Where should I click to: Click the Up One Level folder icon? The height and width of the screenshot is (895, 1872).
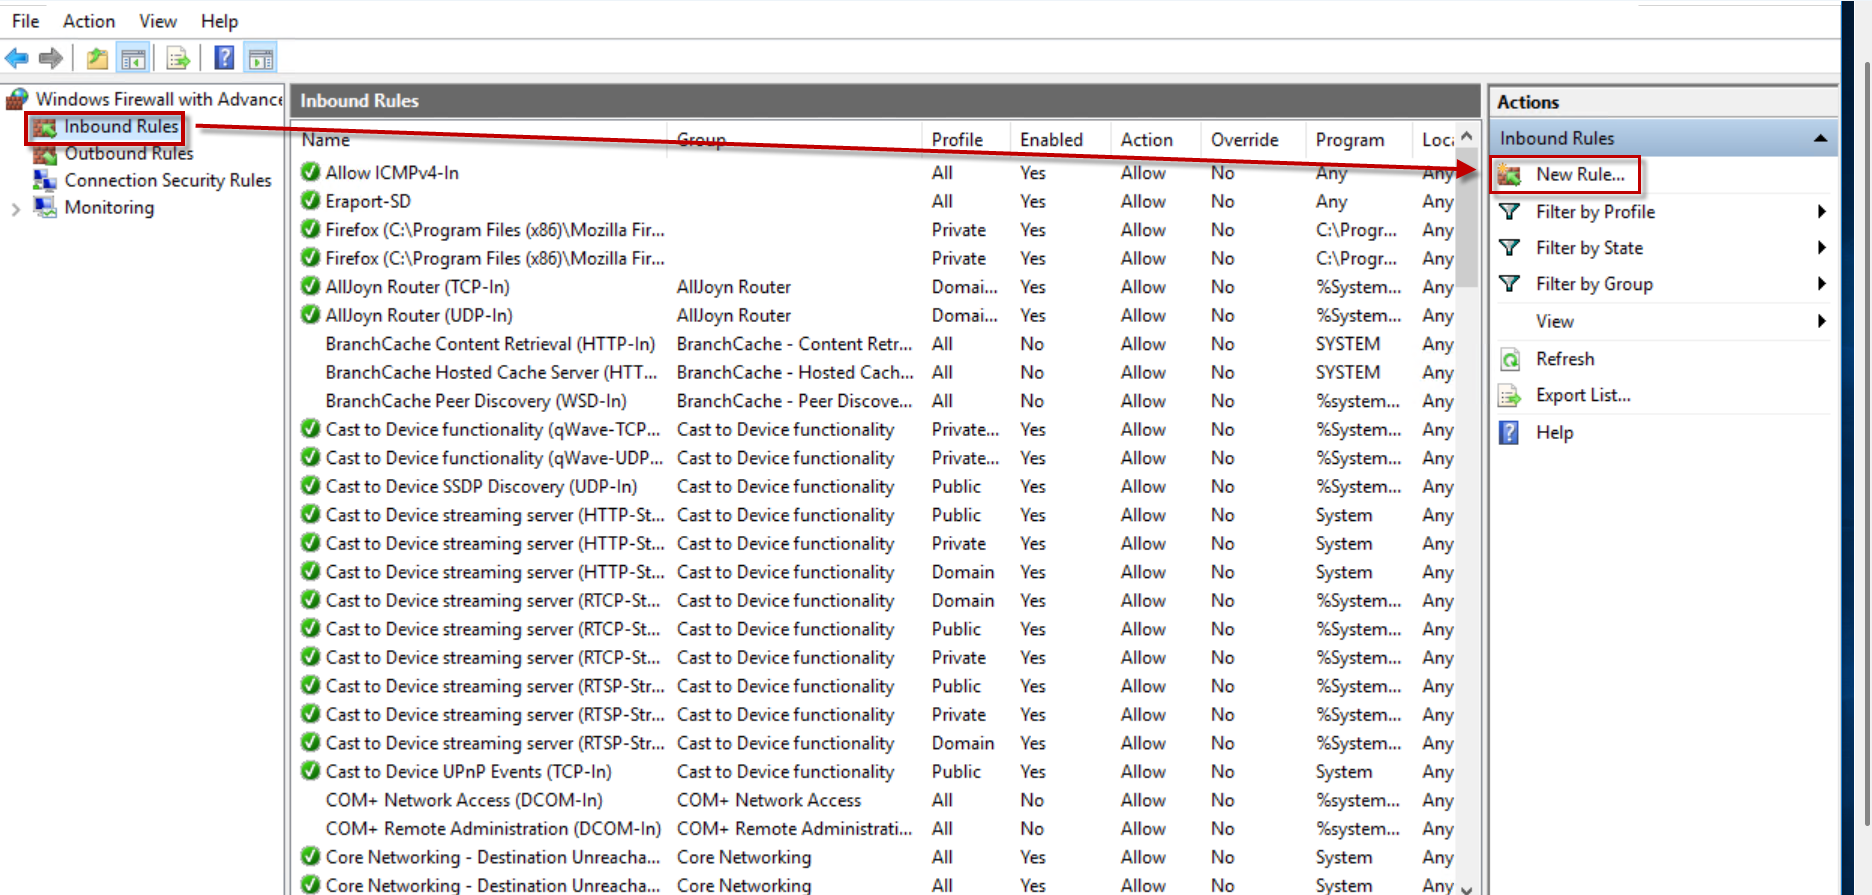(x=97, y=59)
